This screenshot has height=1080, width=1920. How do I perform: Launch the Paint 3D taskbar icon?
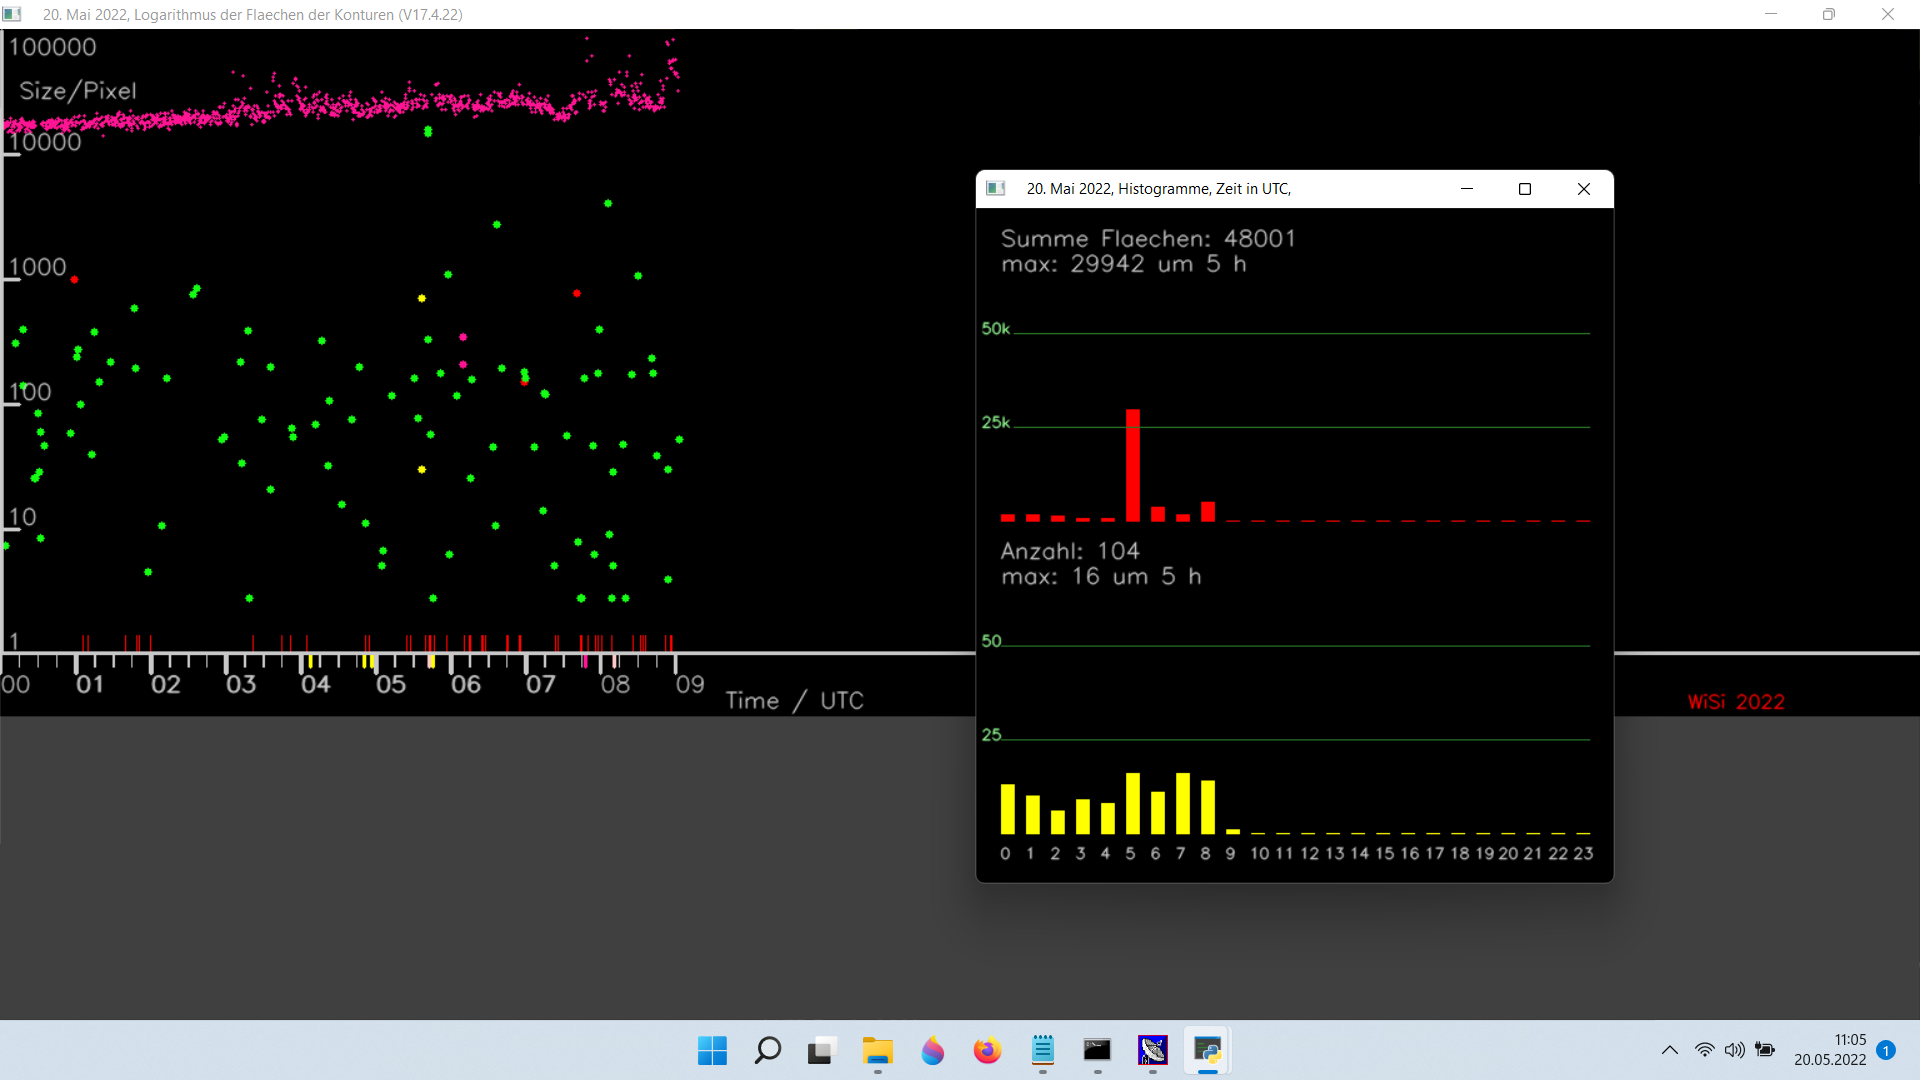point(932,1051)
